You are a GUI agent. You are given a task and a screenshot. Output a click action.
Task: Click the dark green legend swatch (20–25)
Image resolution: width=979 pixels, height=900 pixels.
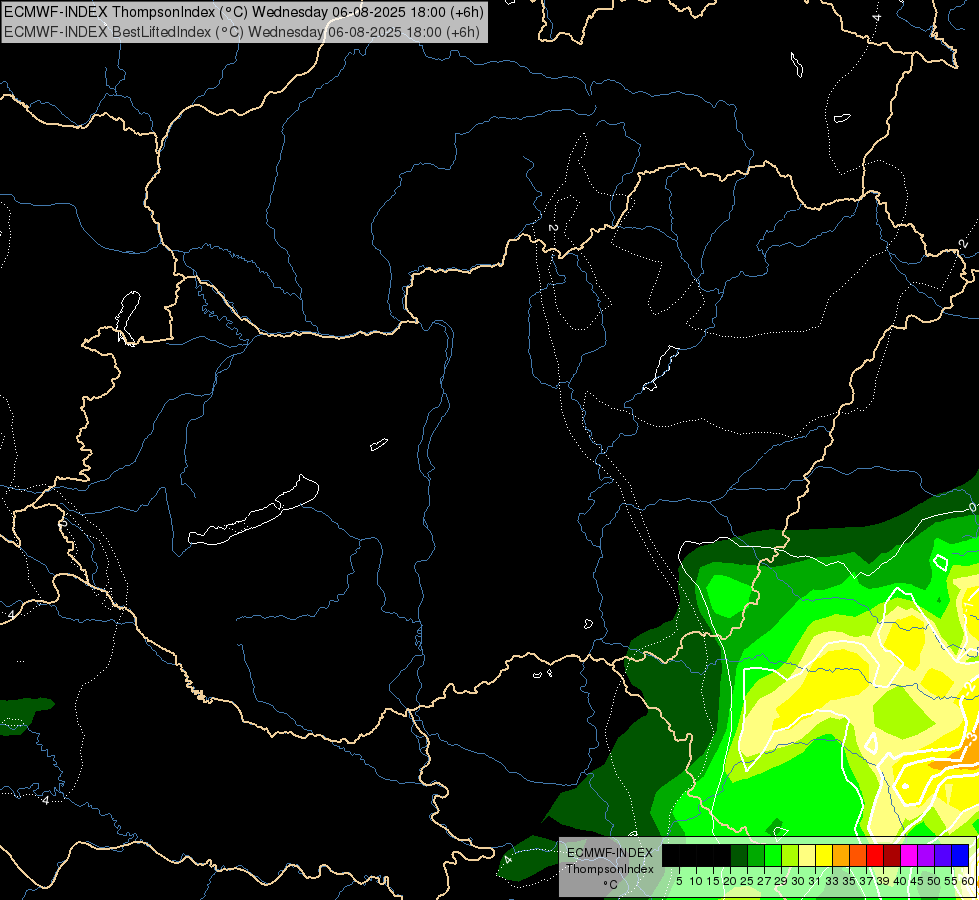click(739, 855)
